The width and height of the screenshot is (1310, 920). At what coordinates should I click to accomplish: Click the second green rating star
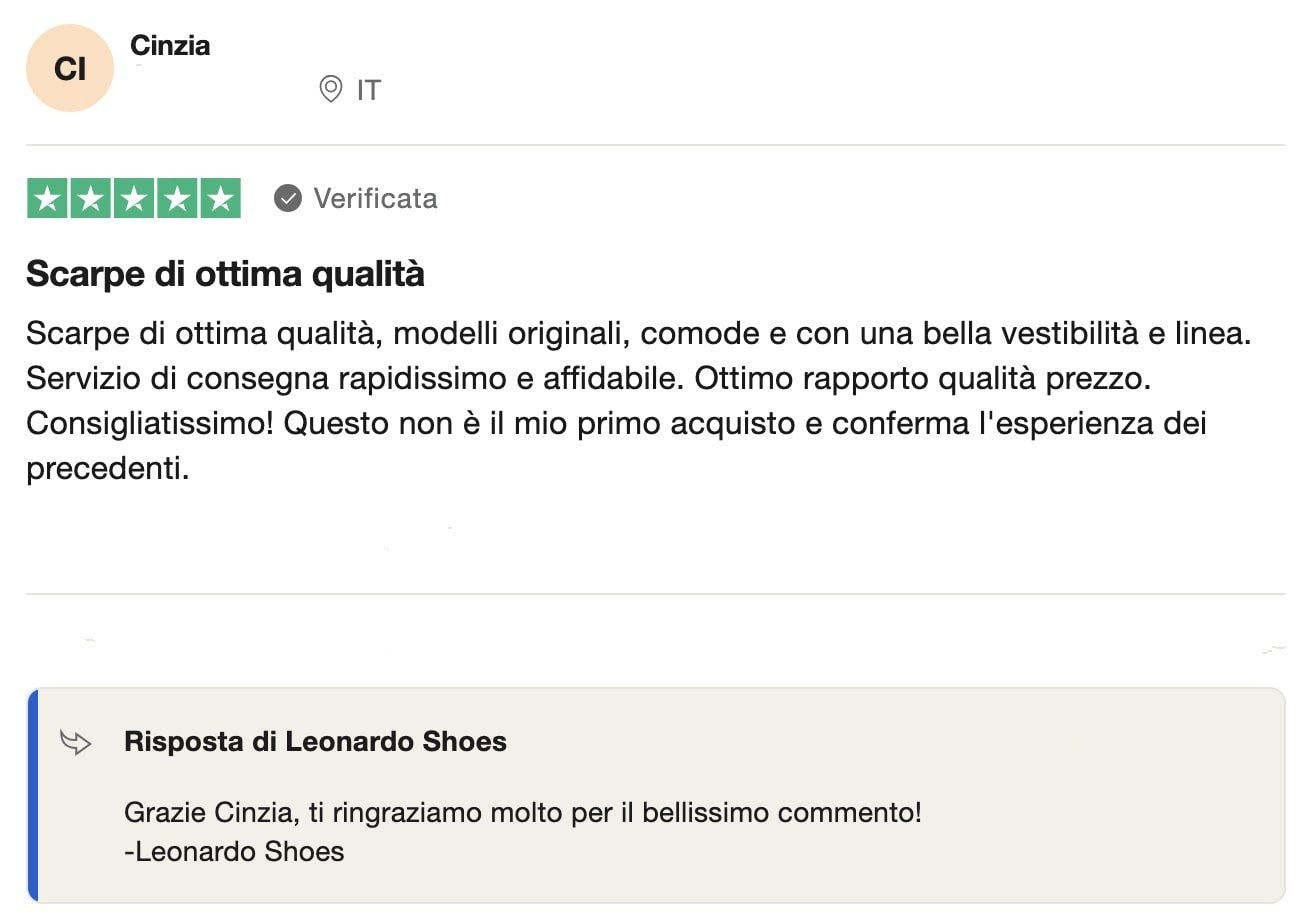click(x=90, y=198)
